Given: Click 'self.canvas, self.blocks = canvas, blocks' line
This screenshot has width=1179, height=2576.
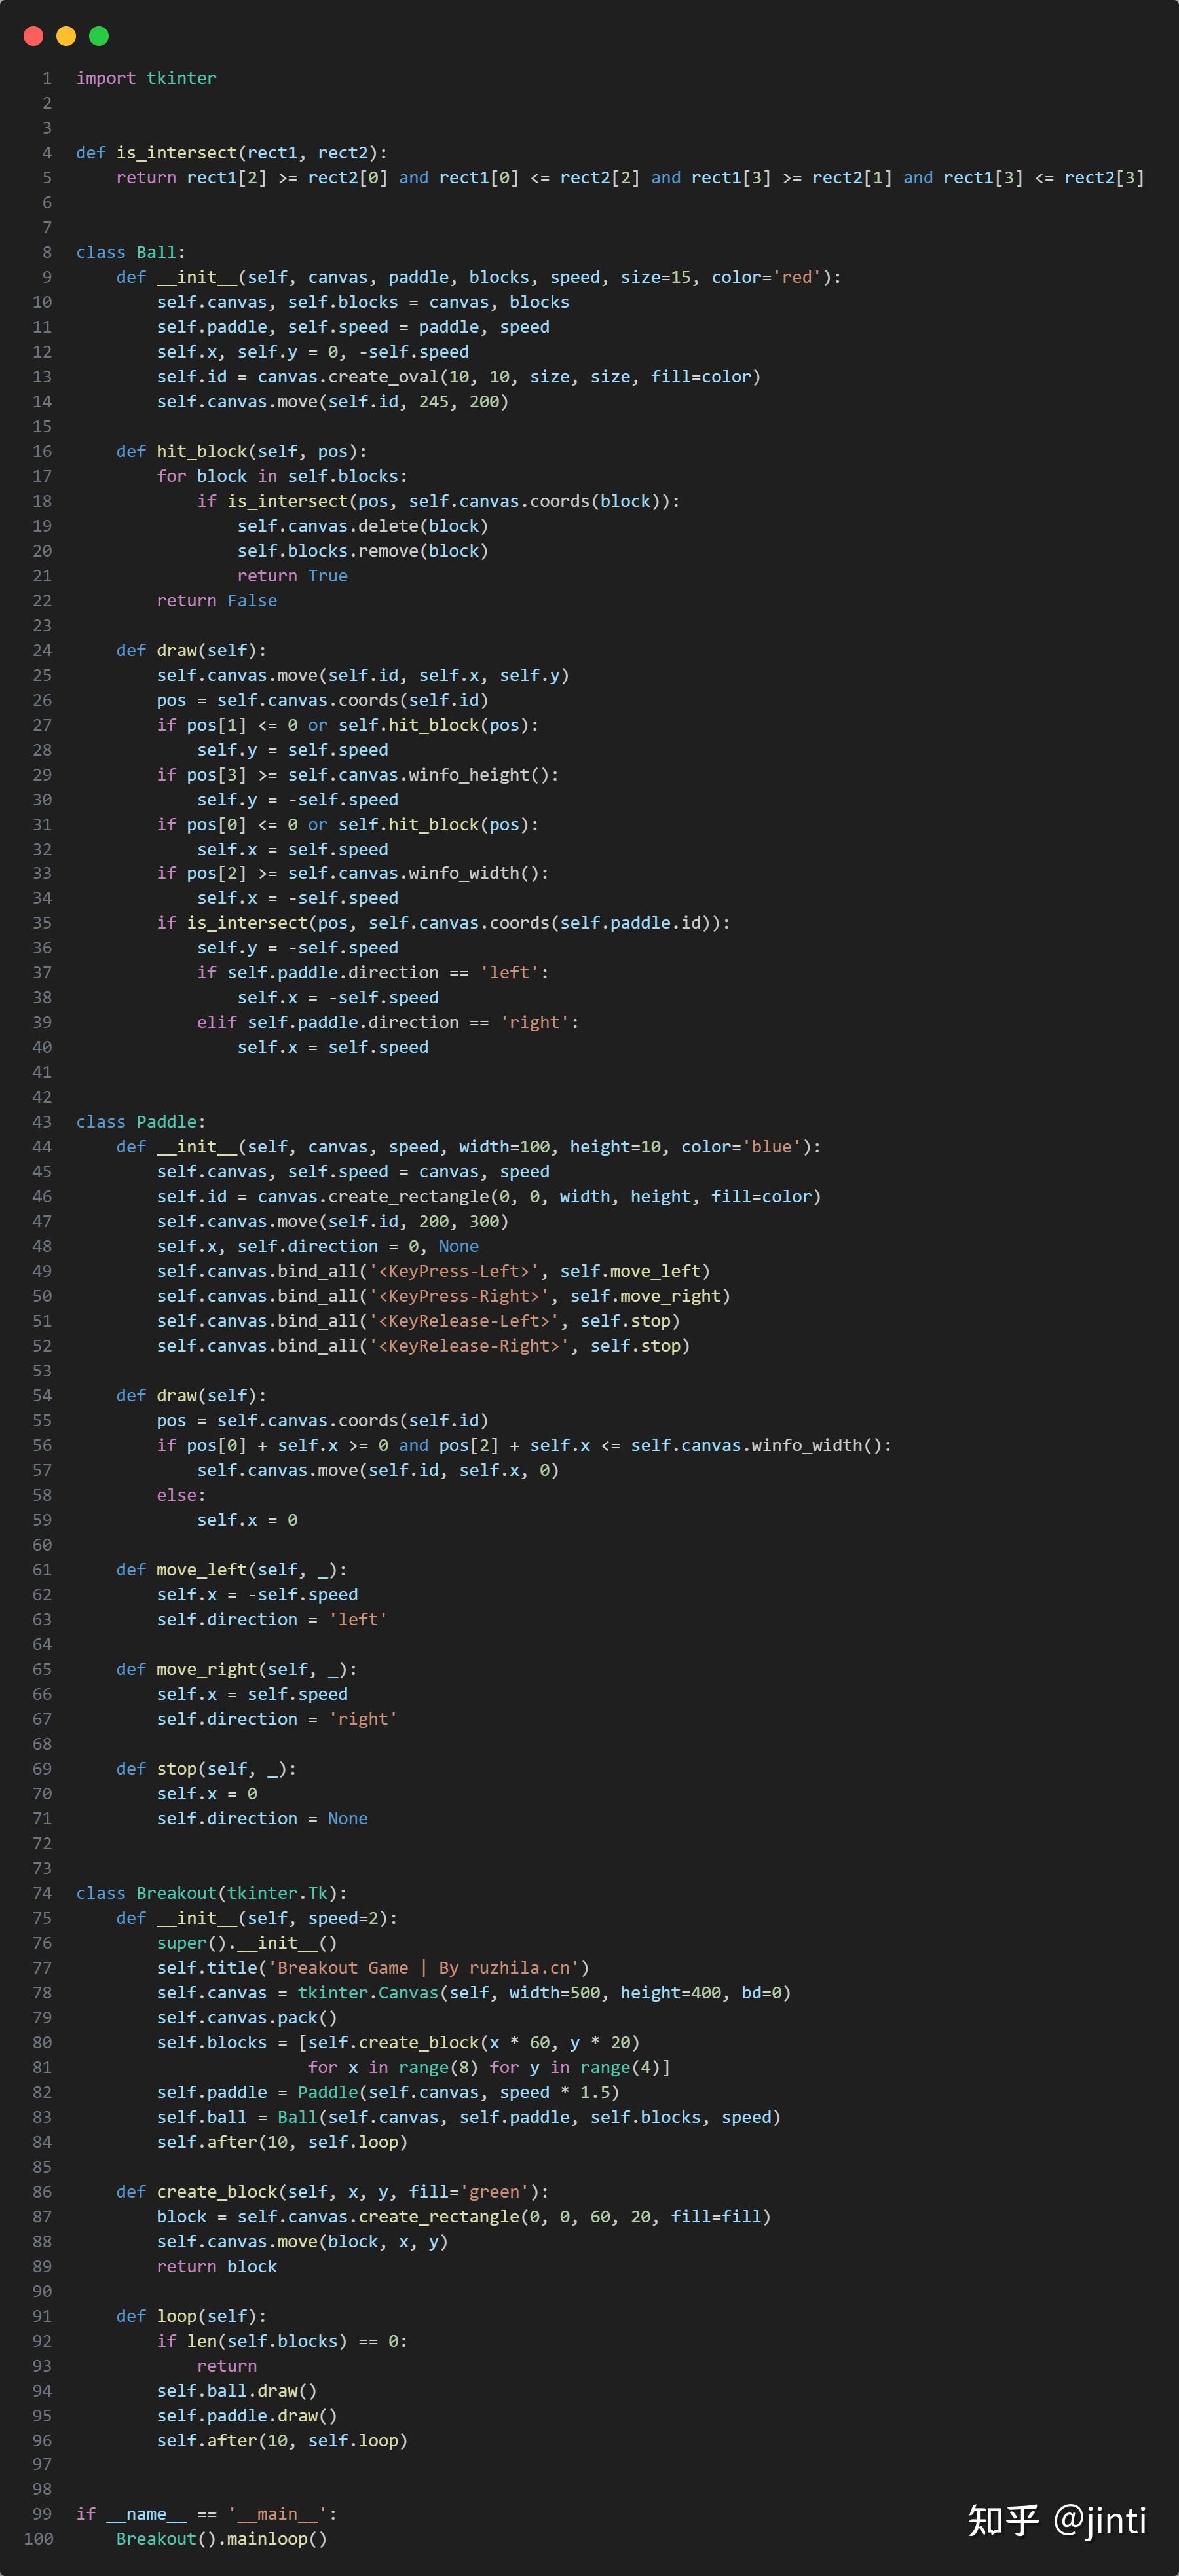Looking at the screenshot, I should click(x=363, y=302).
